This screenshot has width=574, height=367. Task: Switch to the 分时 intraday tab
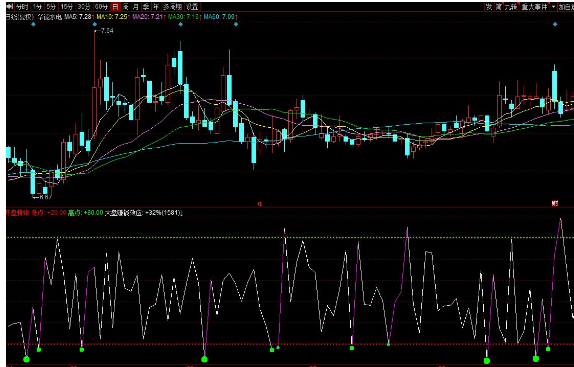click(x=22, y=7)
